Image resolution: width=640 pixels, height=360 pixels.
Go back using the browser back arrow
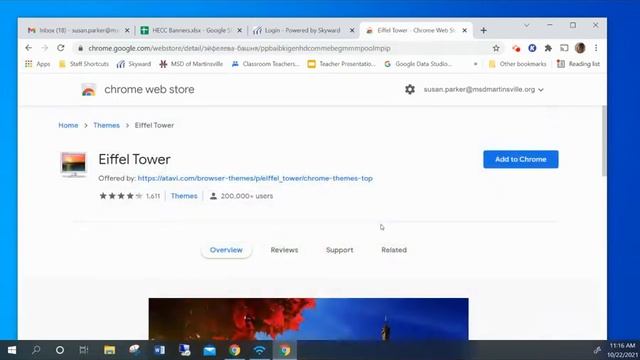click(28, 48)
